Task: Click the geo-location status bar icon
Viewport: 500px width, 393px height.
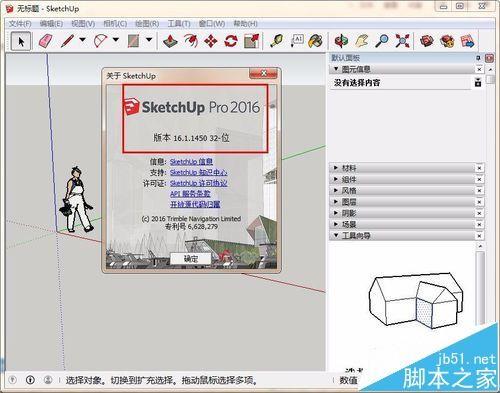Action: click(x=12, y=380)
